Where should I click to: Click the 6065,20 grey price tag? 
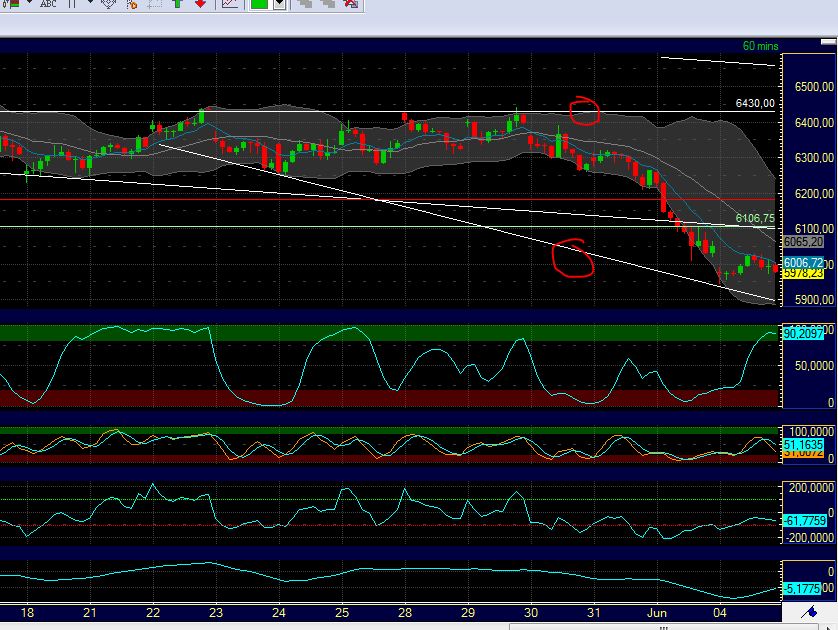(803, 242)
